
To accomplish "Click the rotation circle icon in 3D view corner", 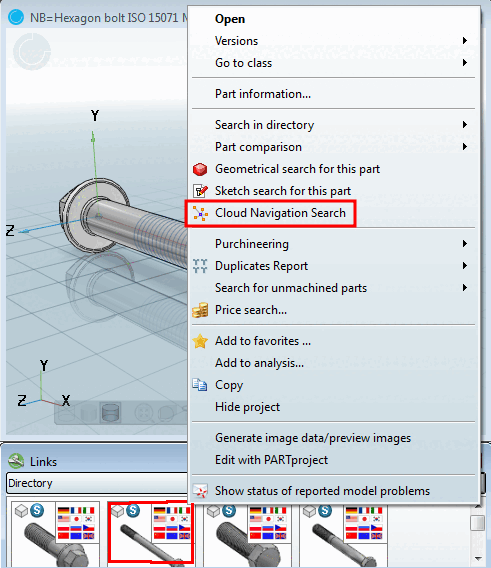I will pos(32,52).
